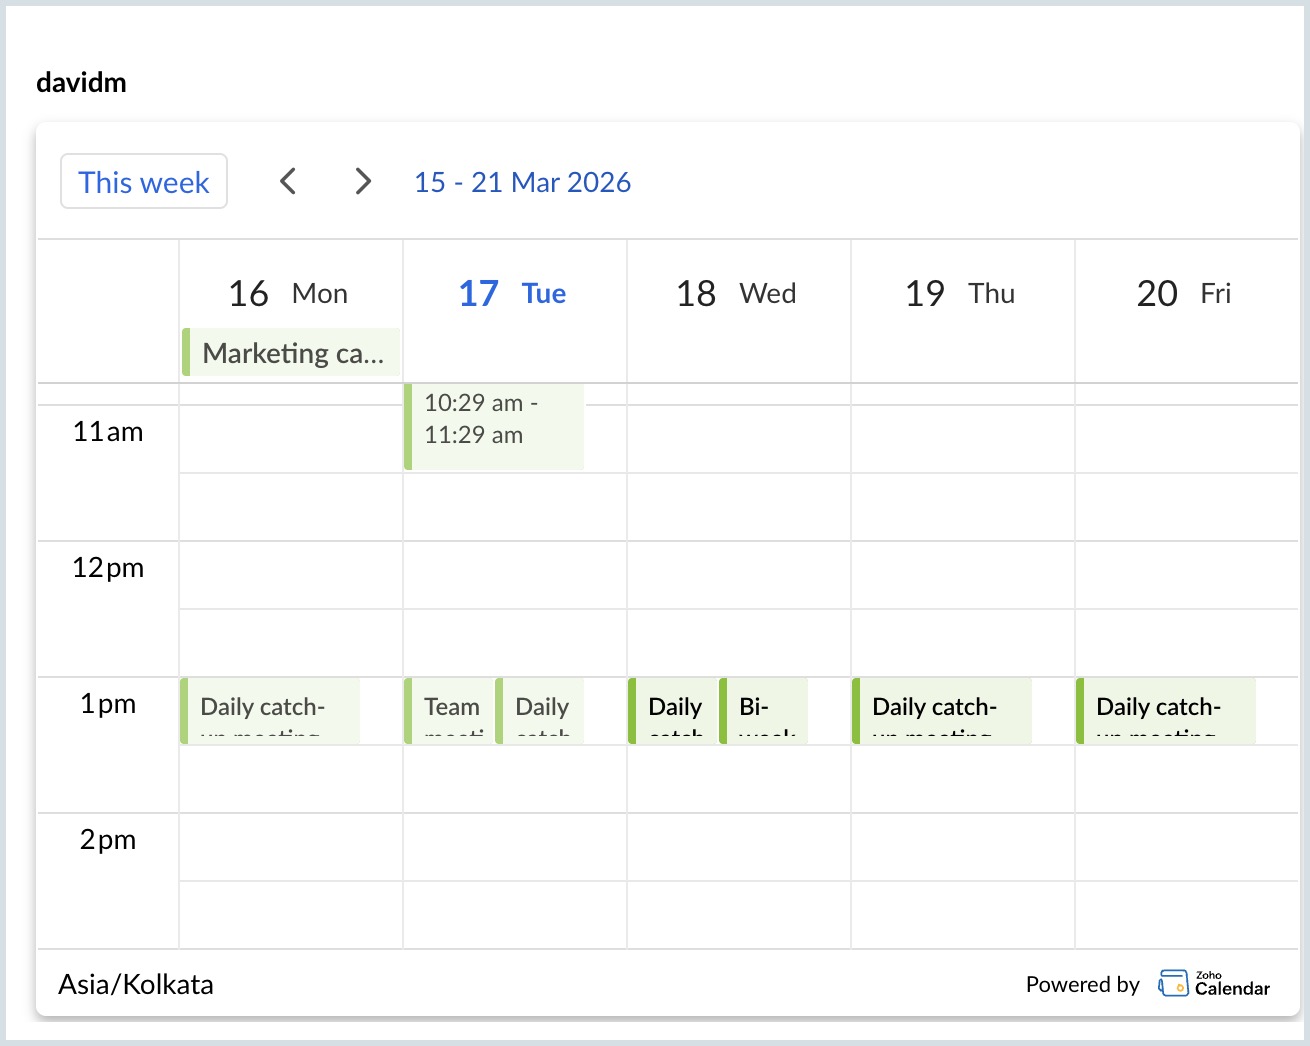Click the davidm calendar title

tap(81, 81)
